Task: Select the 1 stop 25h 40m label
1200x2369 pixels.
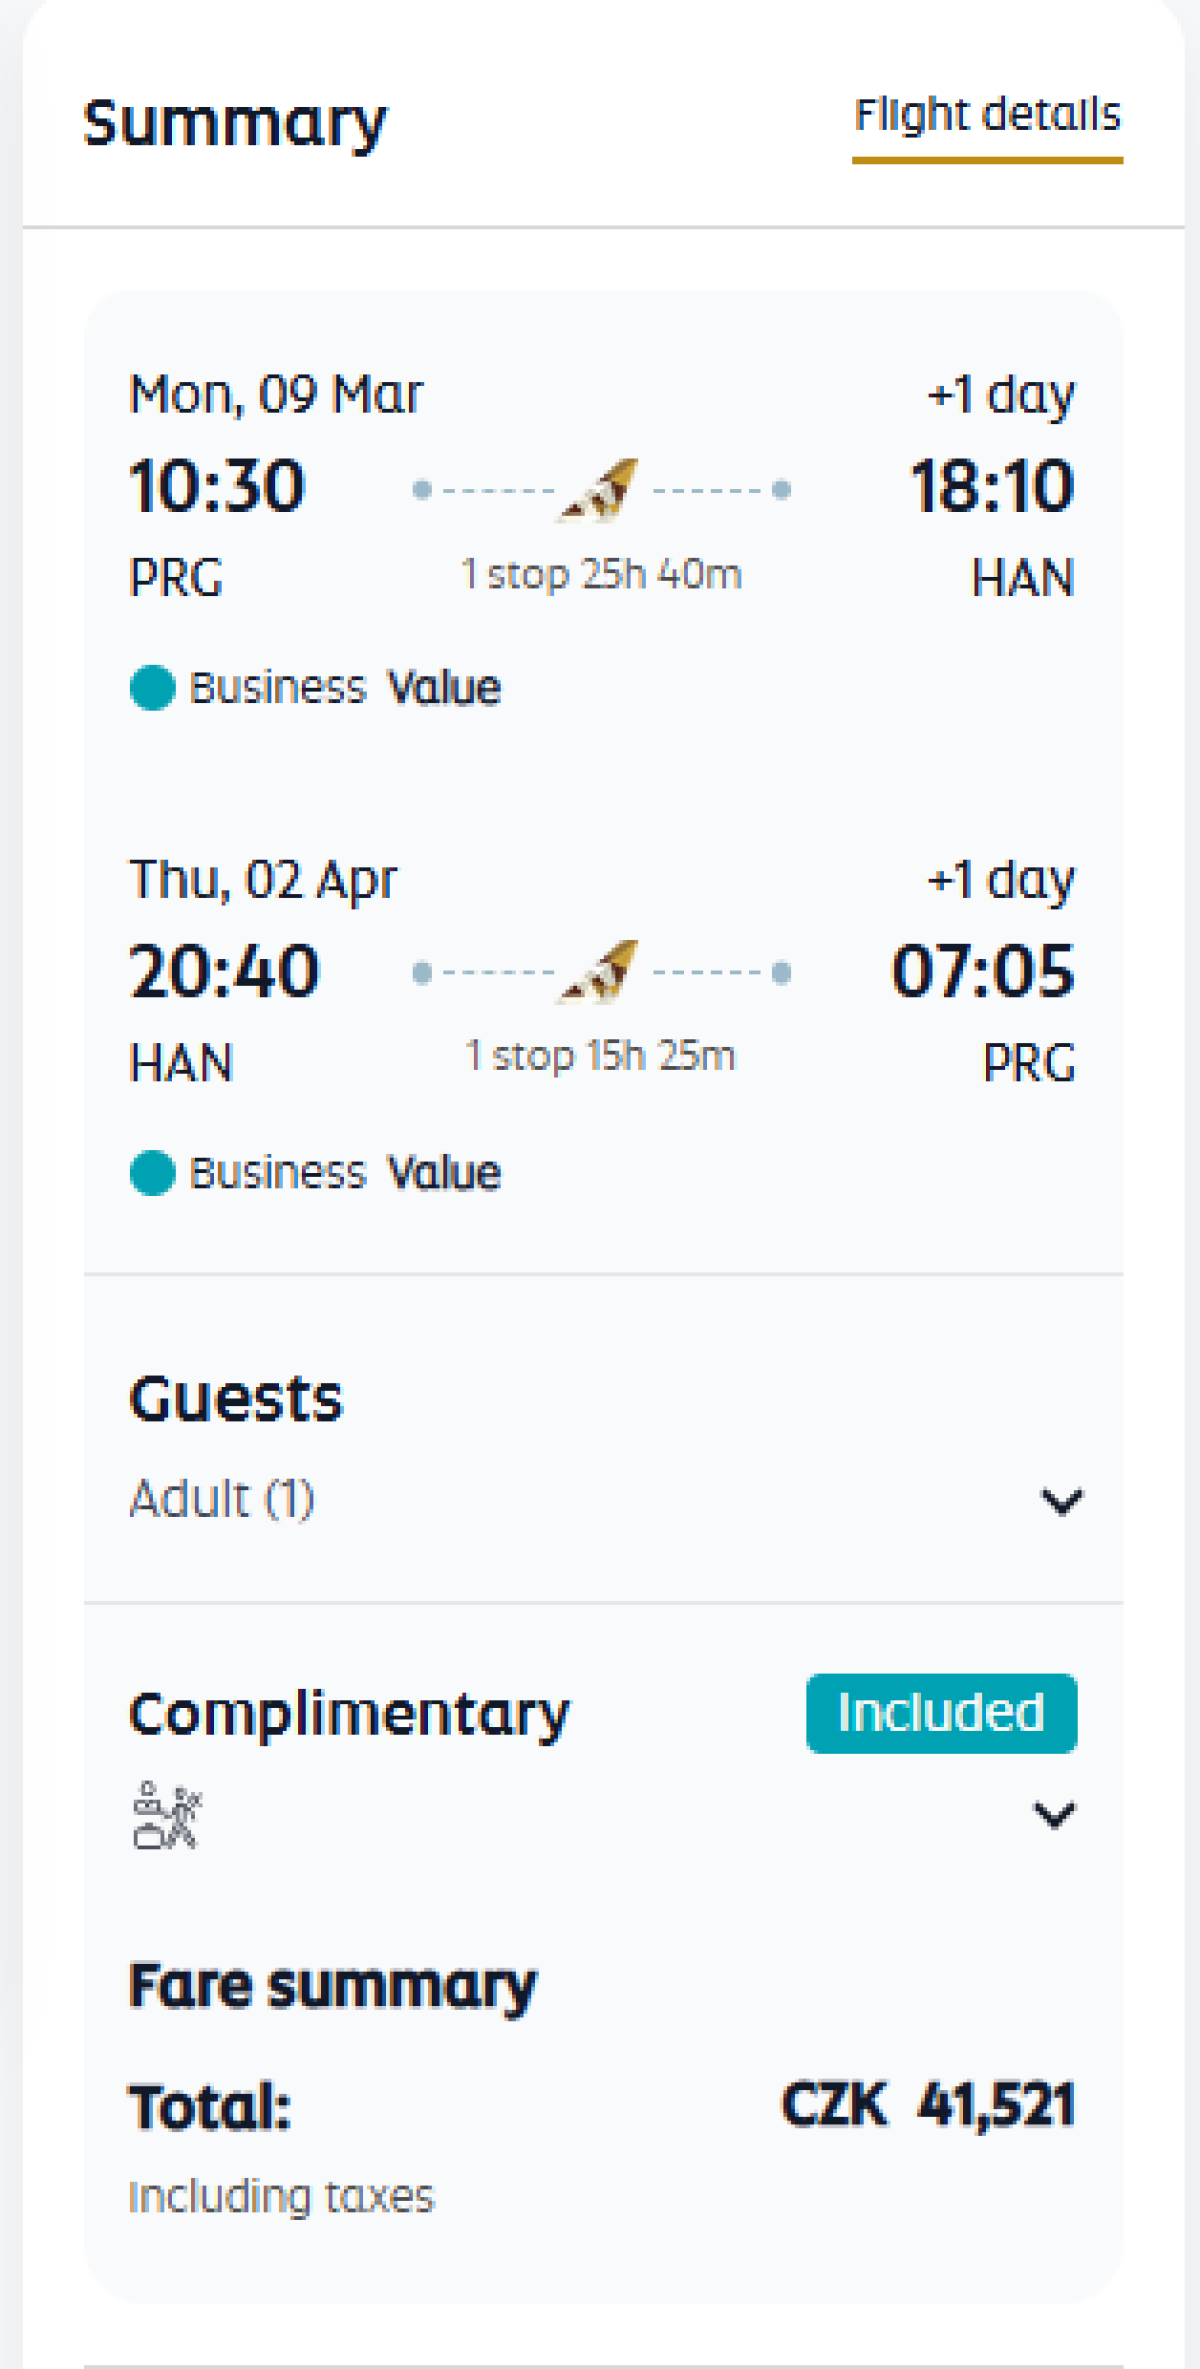Action: 601,575
